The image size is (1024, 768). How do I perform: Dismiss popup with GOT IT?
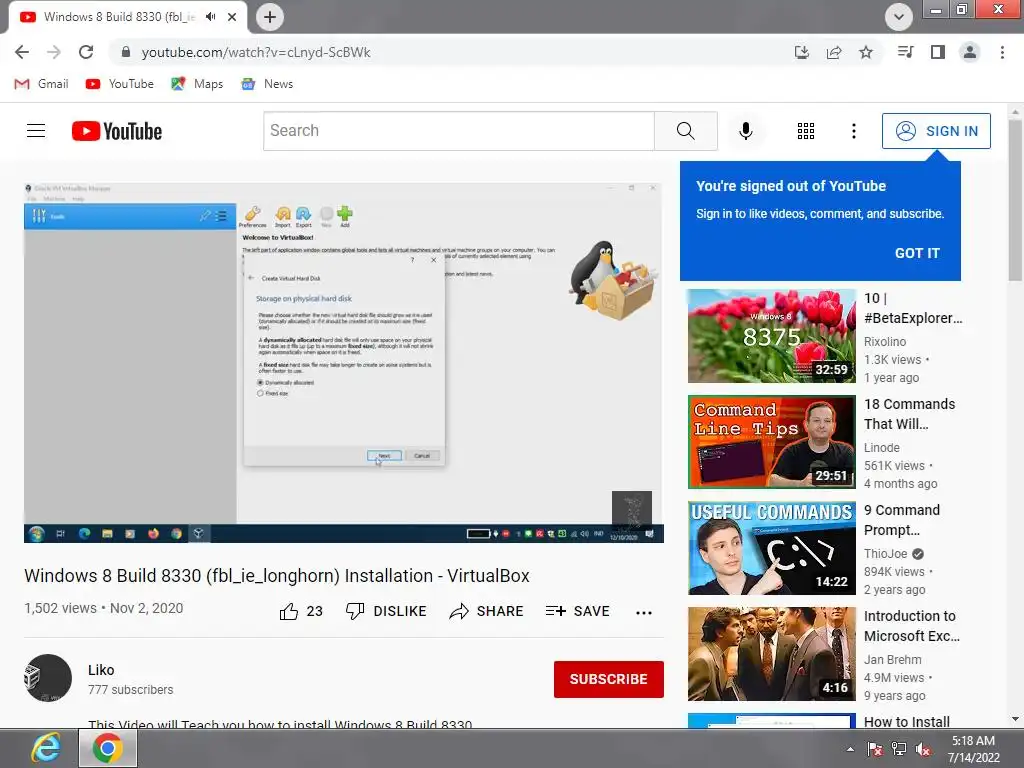pyautogui.click(x=917, y=253)
